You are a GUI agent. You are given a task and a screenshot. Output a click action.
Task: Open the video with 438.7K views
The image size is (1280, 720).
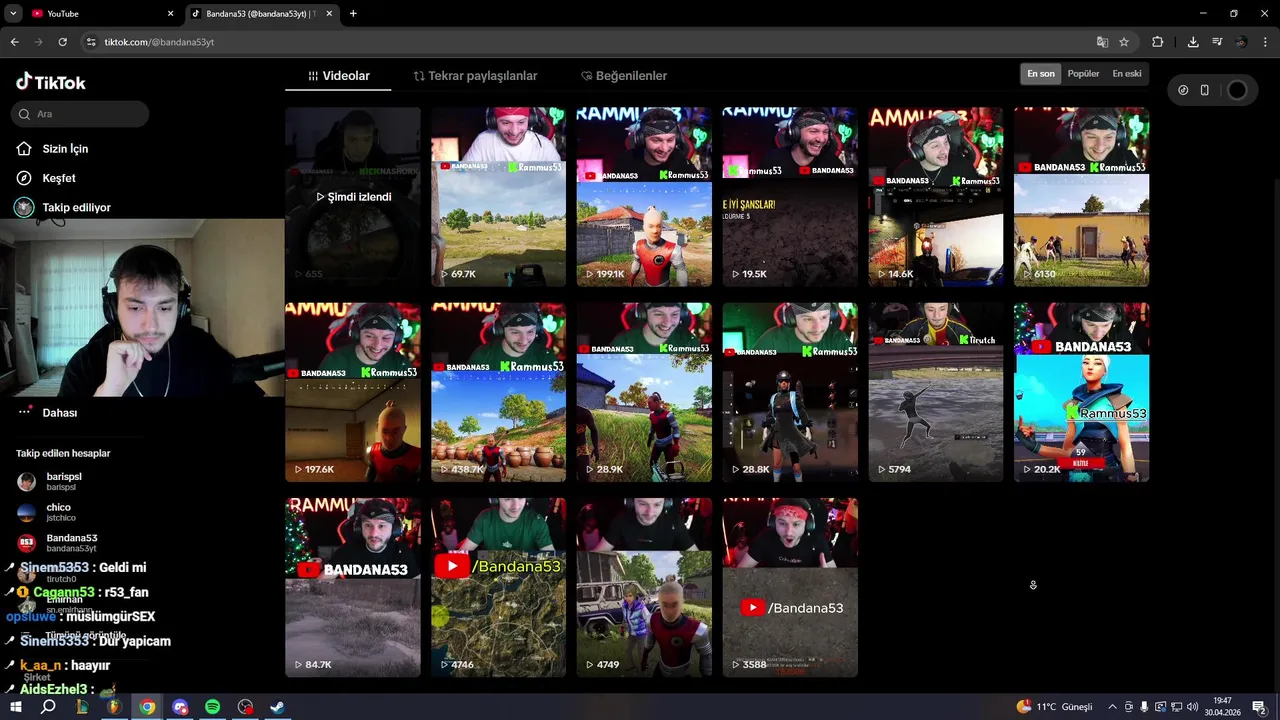point(498,392)
